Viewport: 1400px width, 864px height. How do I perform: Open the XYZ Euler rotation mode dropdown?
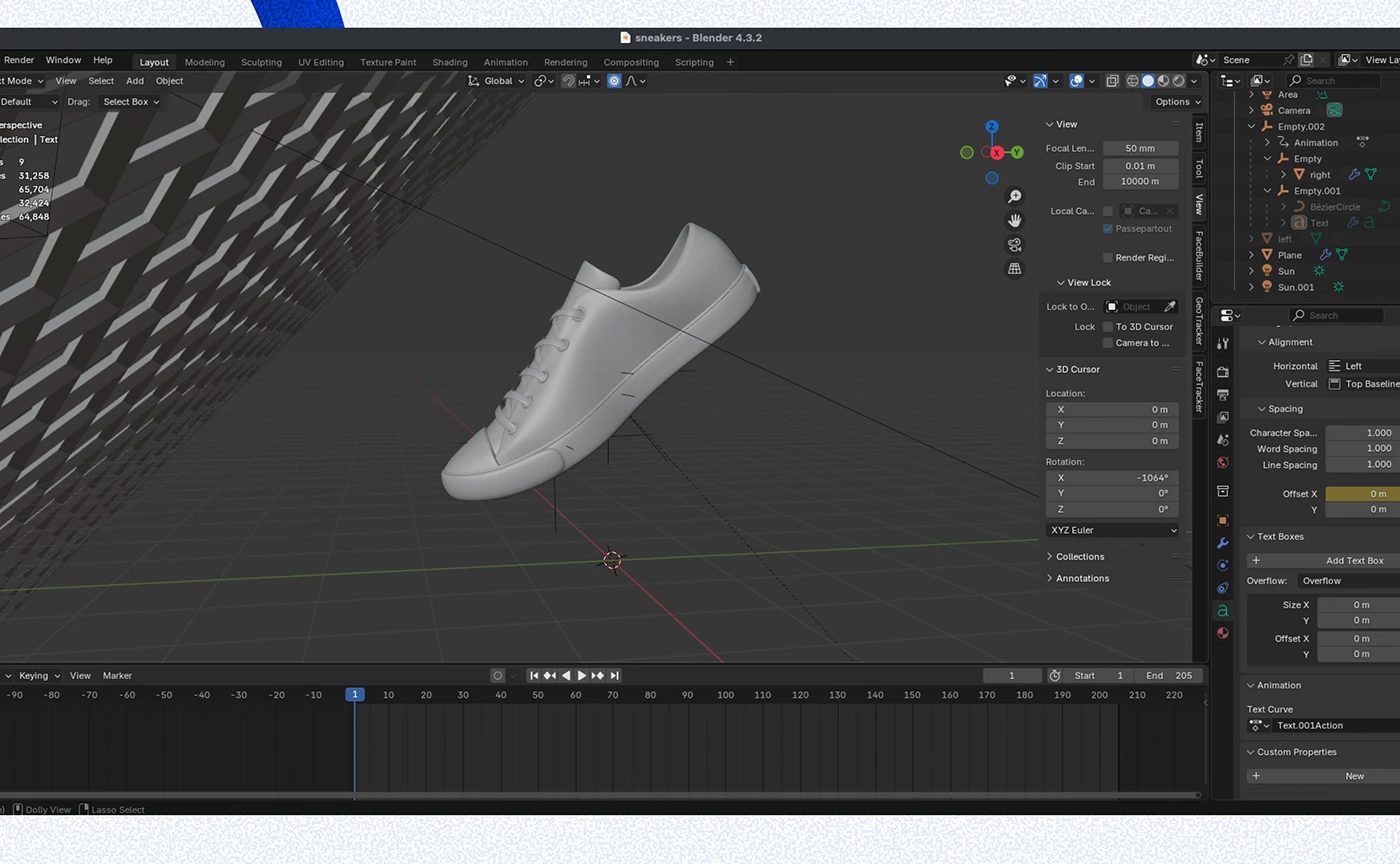[1113, 530]
